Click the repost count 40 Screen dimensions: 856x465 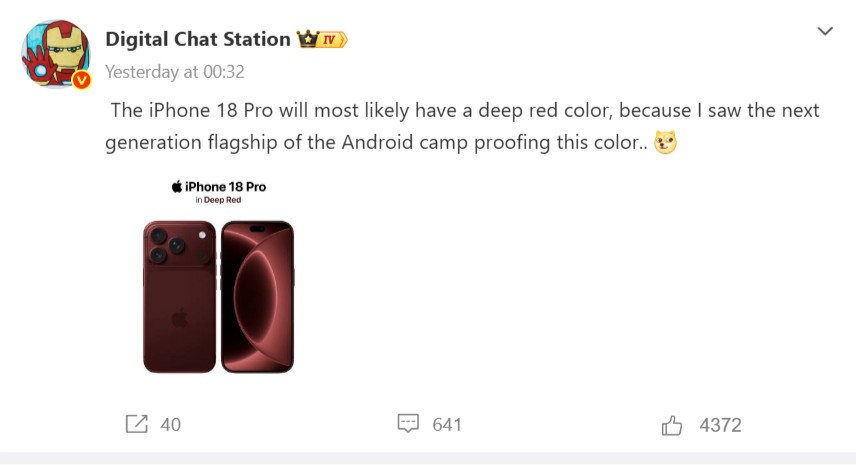[171, 425]
